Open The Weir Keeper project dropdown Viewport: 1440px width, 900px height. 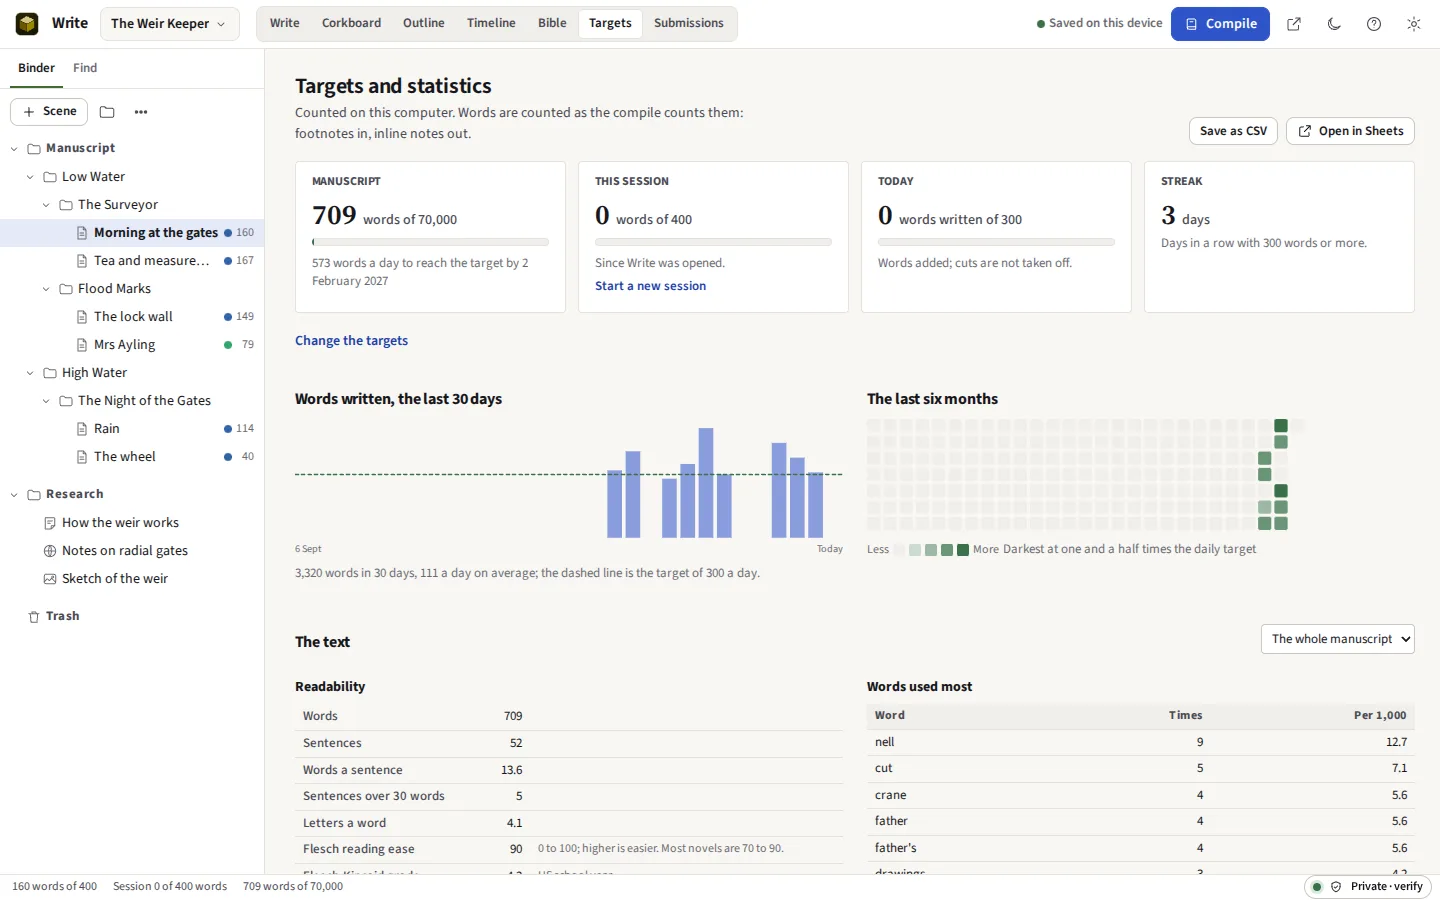click(170, 24)
